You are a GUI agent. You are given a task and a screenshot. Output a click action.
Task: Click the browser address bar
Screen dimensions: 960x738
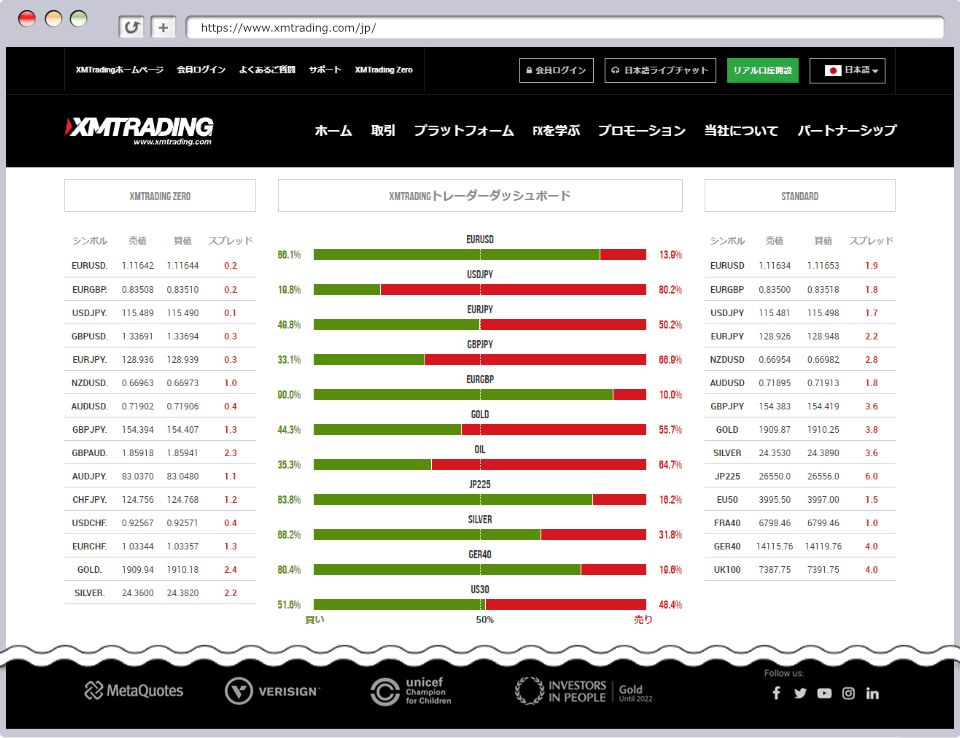560,27
